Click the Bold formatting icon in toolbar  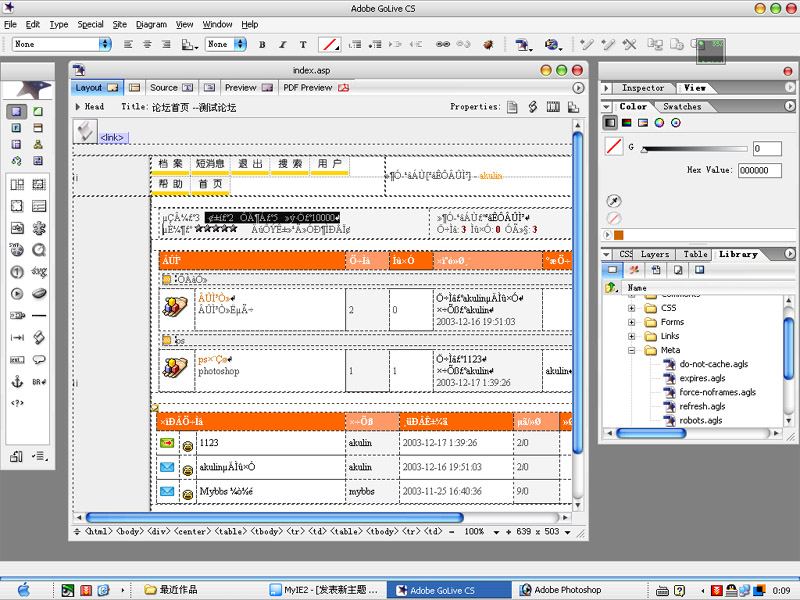point(262,45)
